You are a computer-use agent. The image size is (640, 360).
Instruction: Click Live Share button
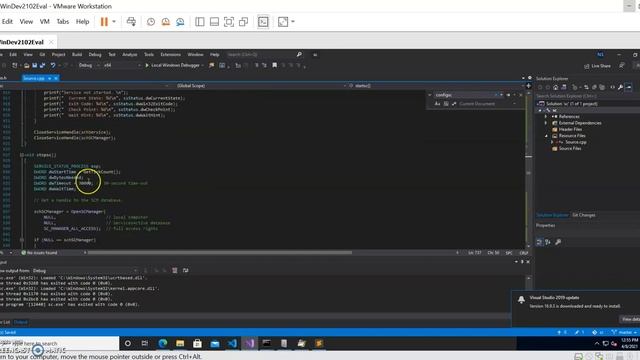pyautogui.click(x=598, y=66)
